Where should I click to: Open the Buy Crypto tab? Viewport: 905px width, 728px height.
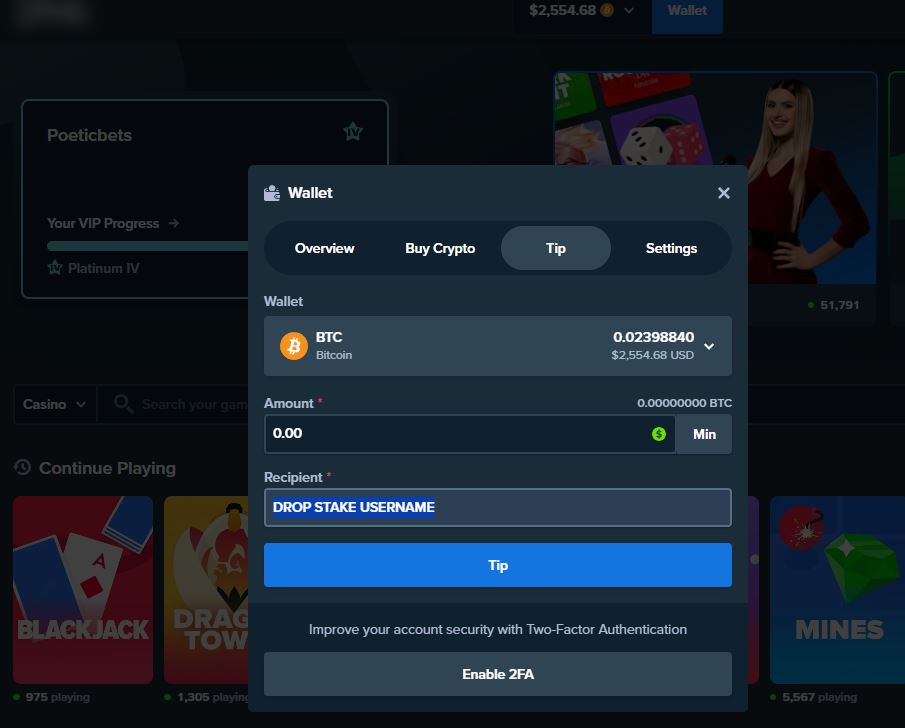point(440,248)
